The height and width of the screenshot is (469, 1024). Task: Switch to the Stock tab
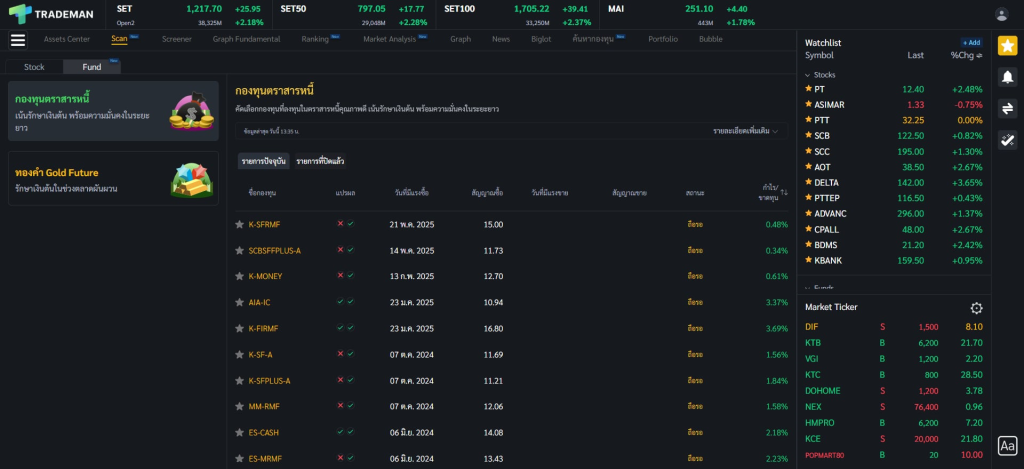coord(34,67)
